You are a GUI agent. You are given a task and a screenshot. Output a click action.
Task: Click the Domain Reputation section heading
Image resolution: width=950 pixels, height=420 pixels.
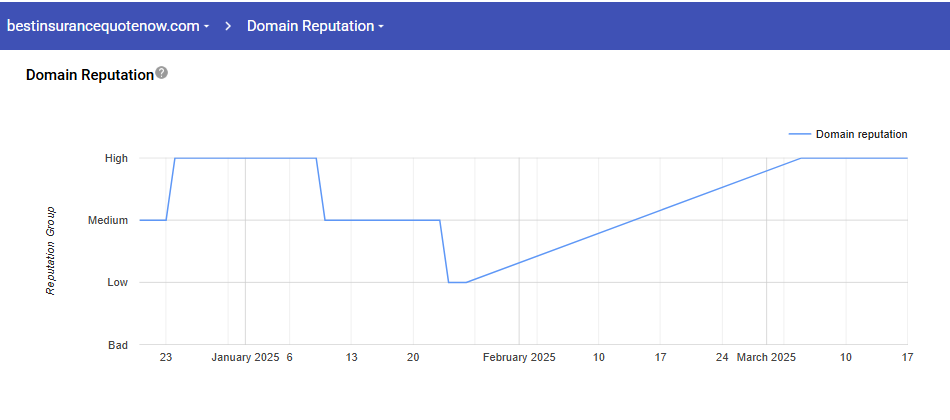(89, 75)
